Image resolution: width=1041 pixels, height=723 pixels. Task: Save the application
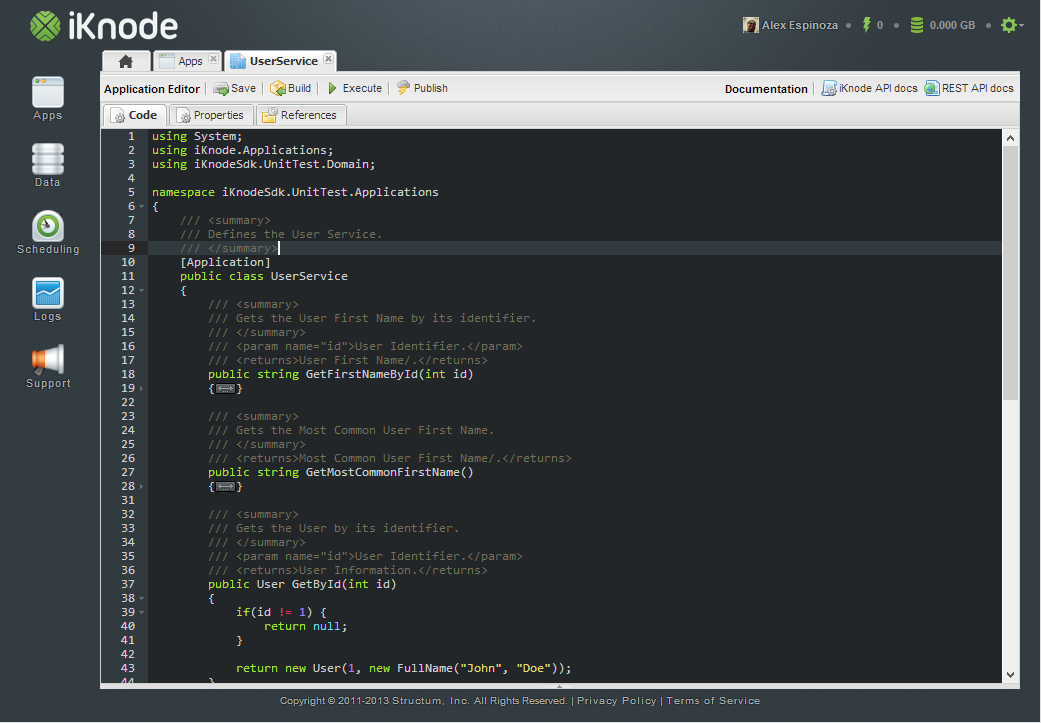(x=235, y=88)
